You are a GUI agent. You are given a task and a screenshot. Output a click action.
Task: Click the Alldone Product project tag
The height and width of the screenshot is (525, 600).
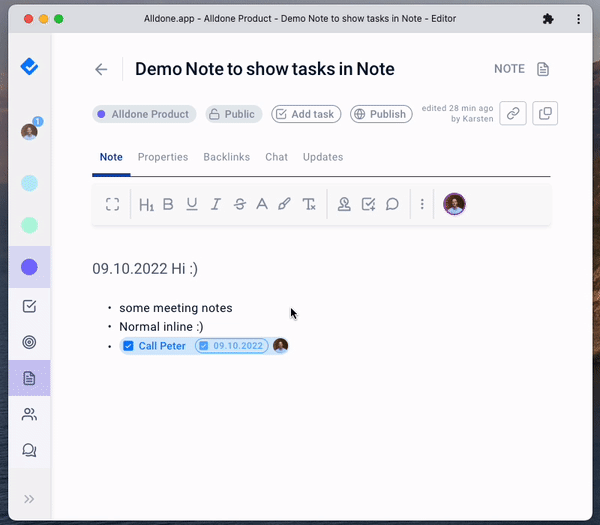click(144, 114)
